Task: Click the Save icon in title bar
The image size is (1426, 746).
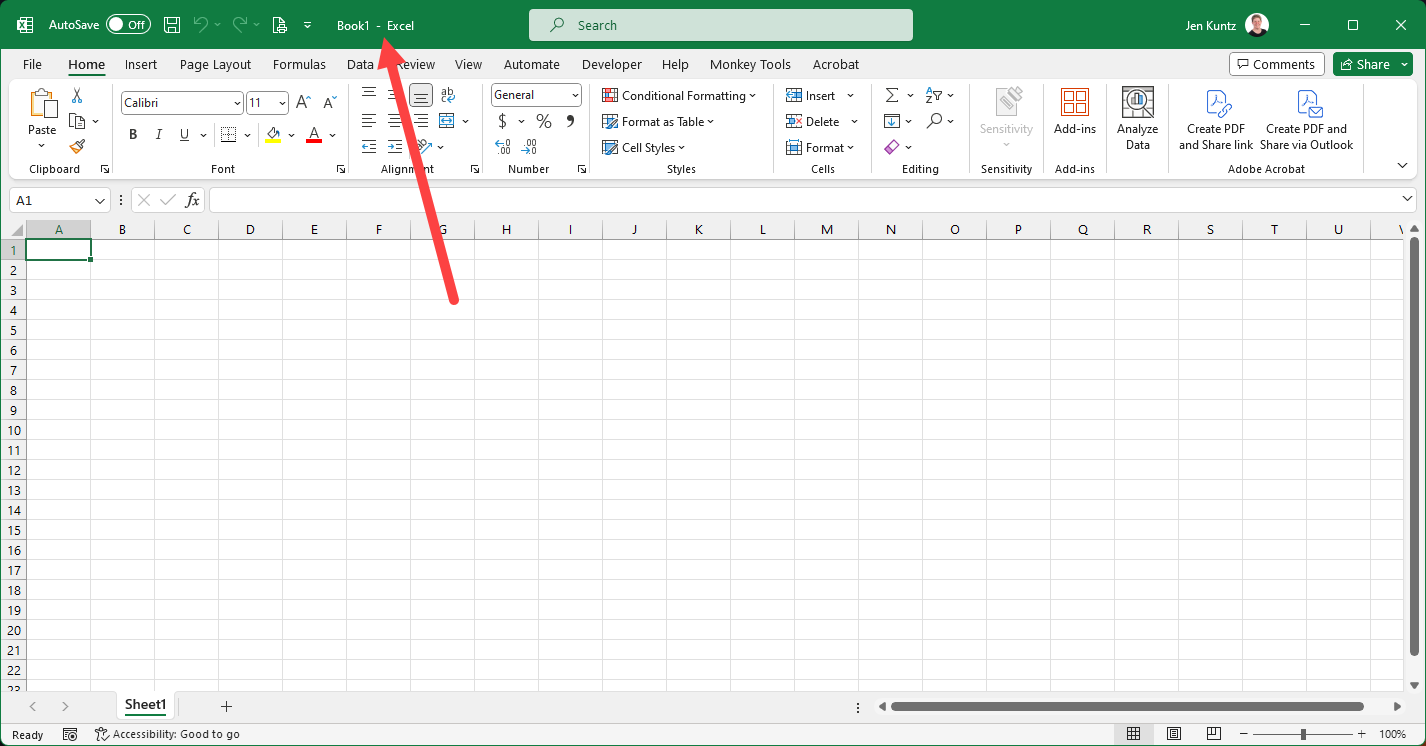Action: click(x=172, y=25)
